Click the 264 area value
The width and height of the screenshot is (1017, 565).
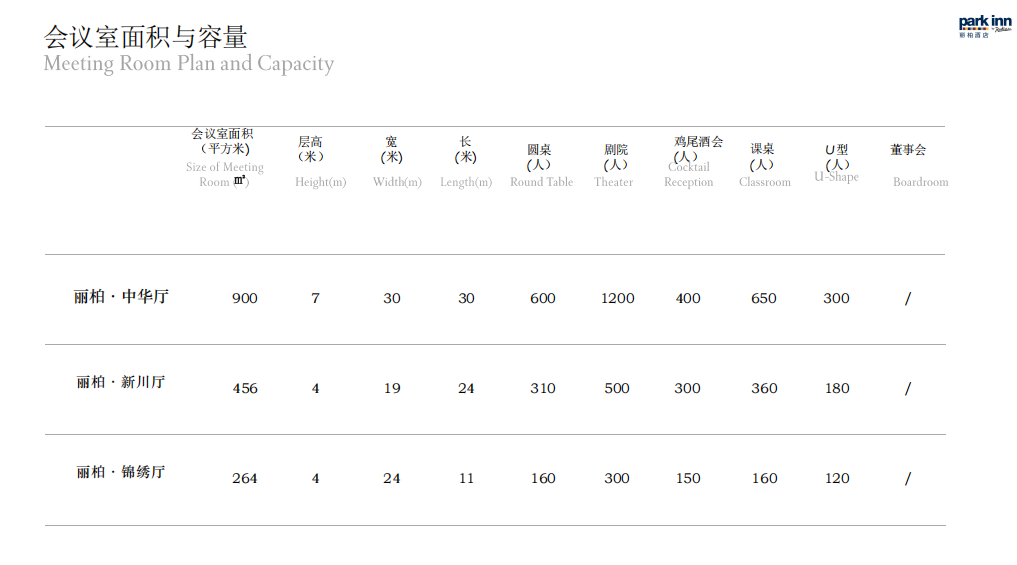click(x=245, y=479)
